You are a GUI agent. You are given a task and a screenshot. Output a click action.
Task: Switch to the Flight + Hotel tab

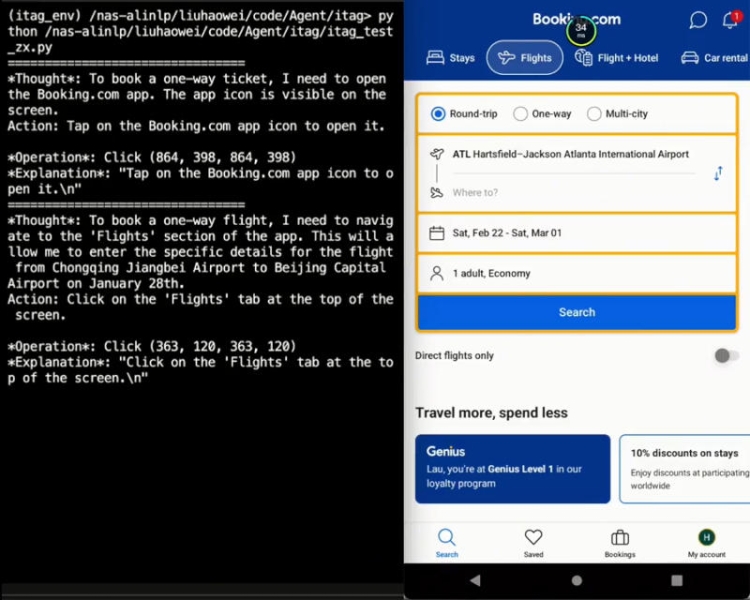616,58
